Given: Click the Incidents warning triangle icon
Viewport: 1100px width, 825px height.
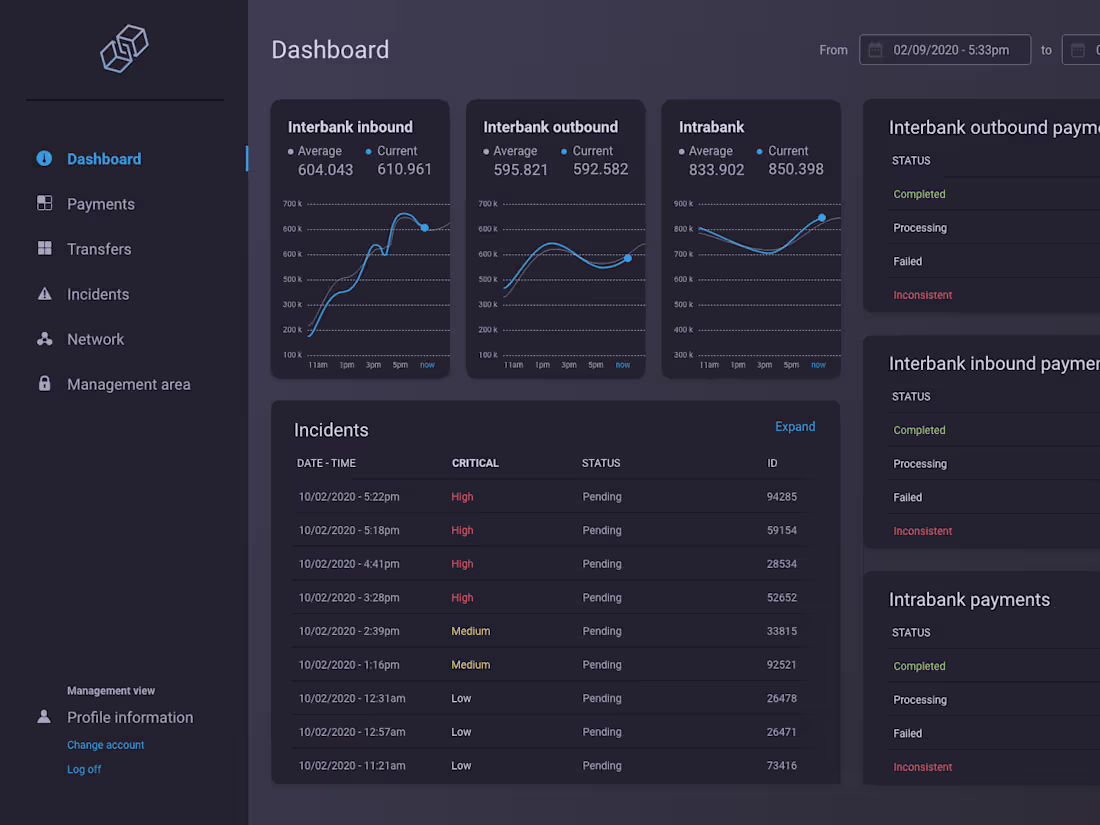Looking at the screenshot, I should coord(44,294).
